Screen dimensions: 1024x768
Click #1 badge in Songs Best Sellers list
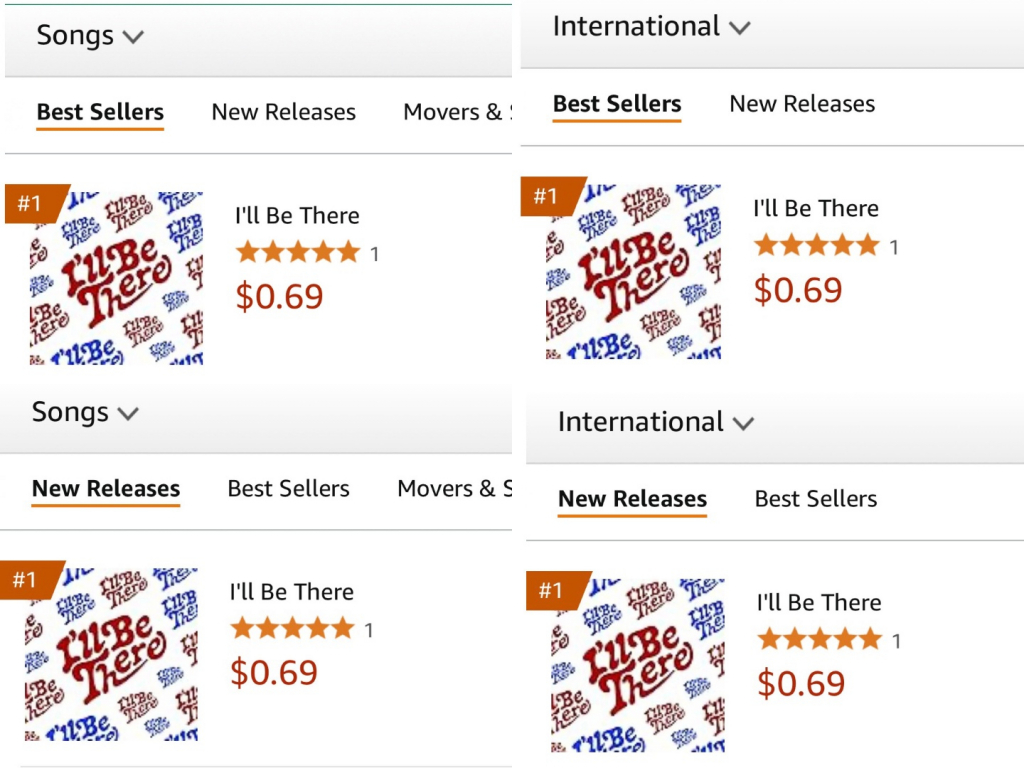[x=31, y=204]
